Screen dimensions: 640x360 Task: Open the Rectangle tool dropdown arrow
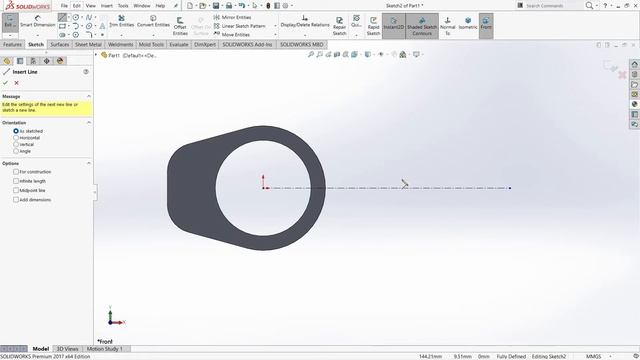tap(69, 26)
